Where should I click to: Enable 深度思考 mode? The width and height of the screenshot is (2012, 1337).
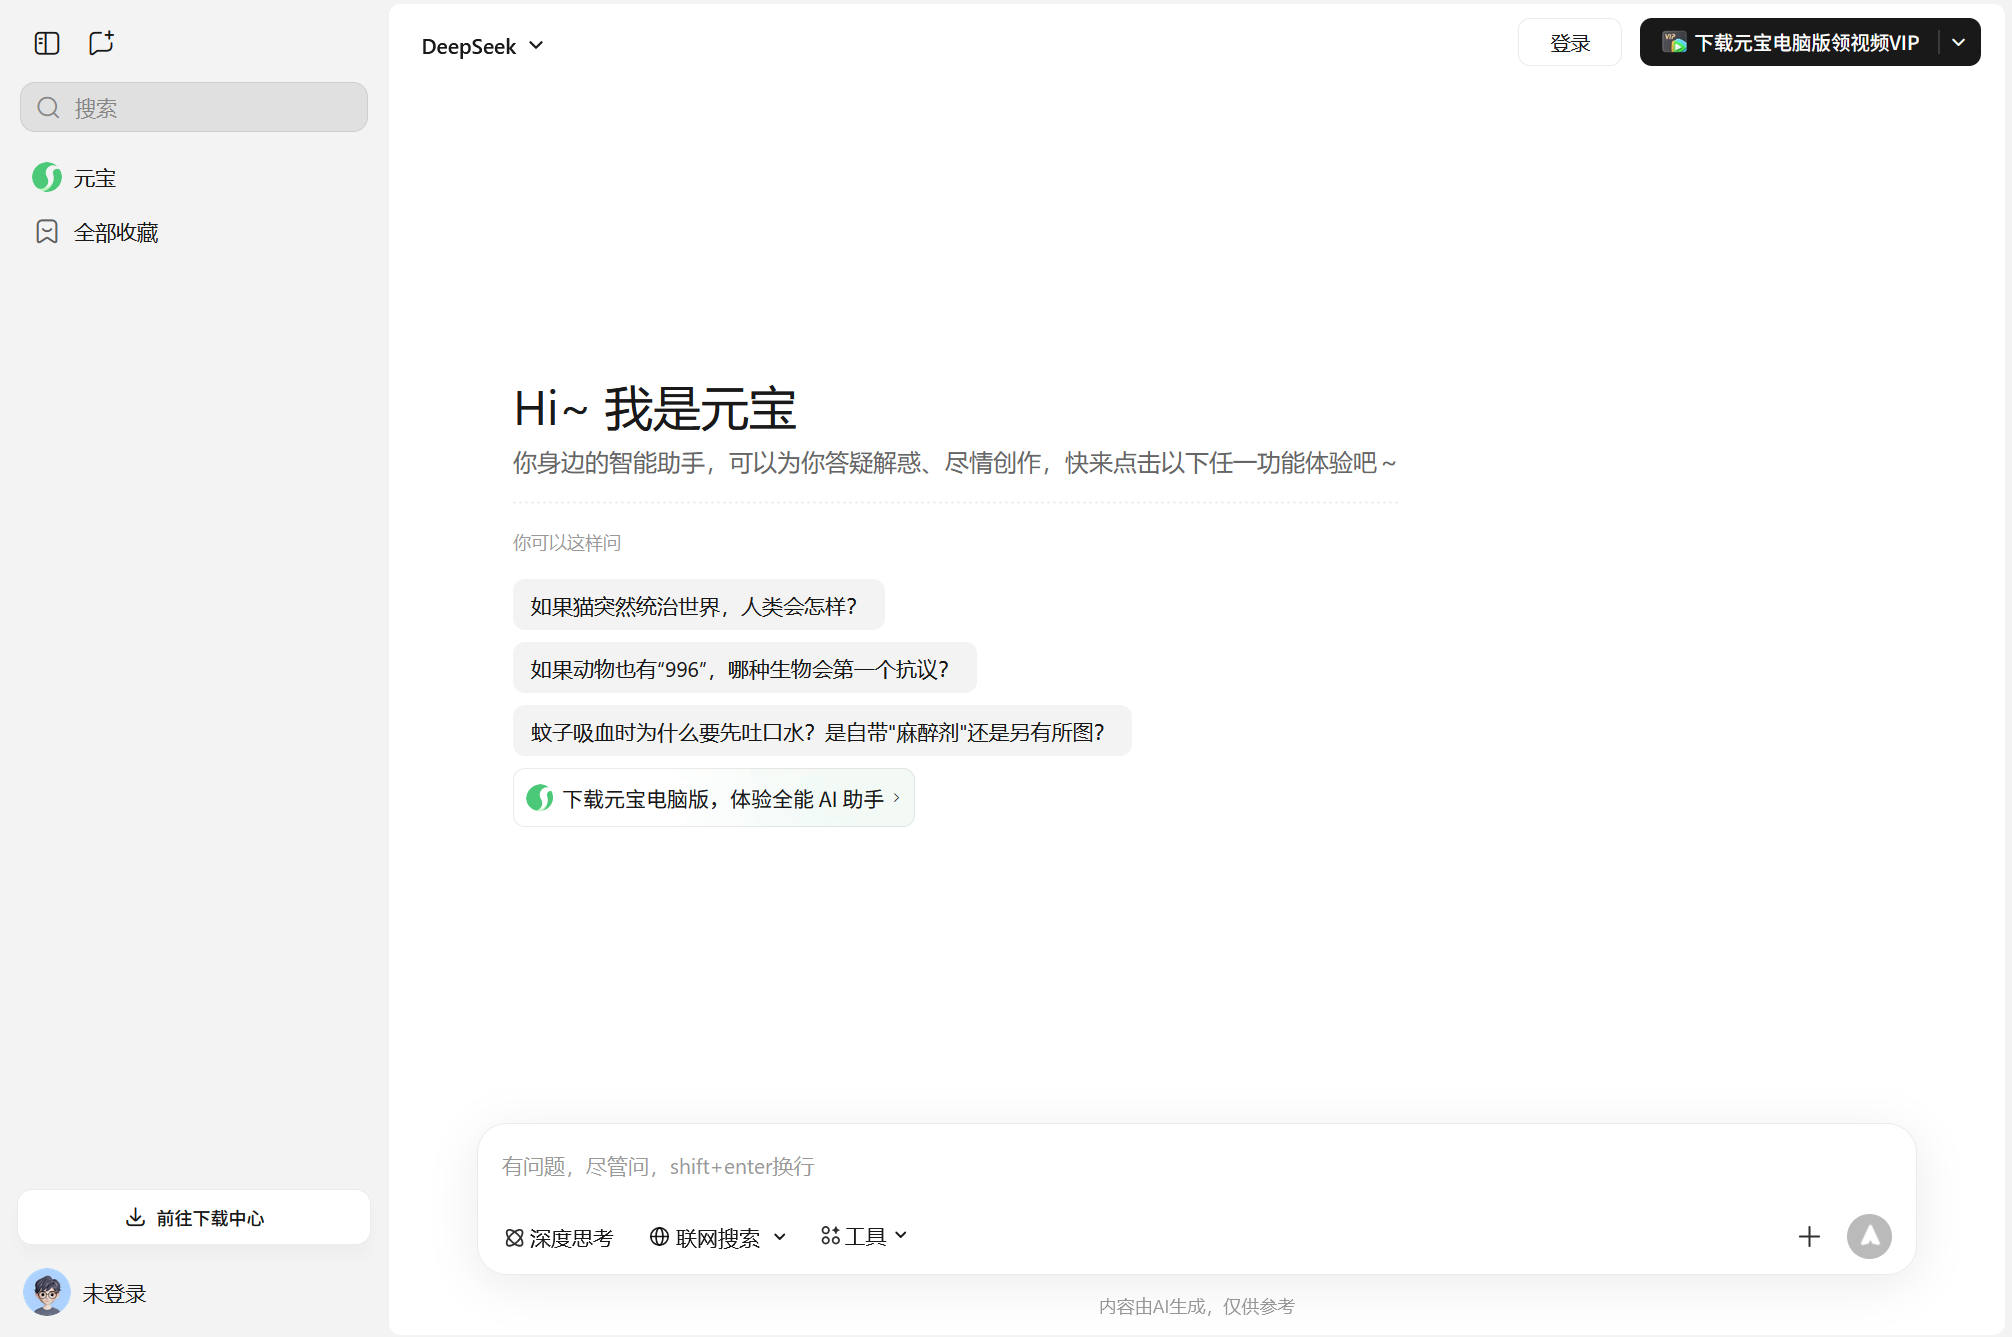[558, 1237]
